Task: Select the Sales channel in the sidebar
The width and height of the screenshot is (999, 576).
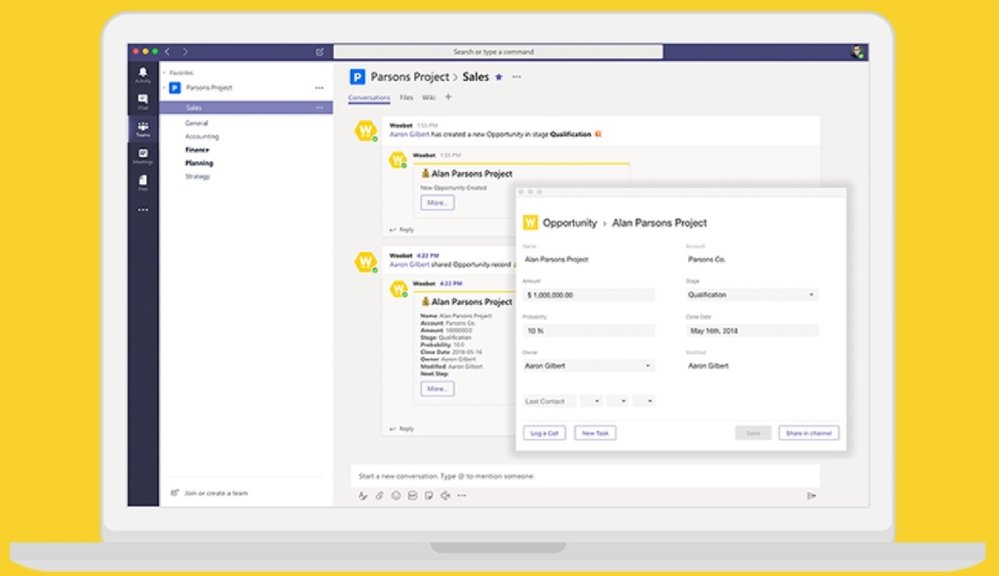Action: click(x=246, y=108)
